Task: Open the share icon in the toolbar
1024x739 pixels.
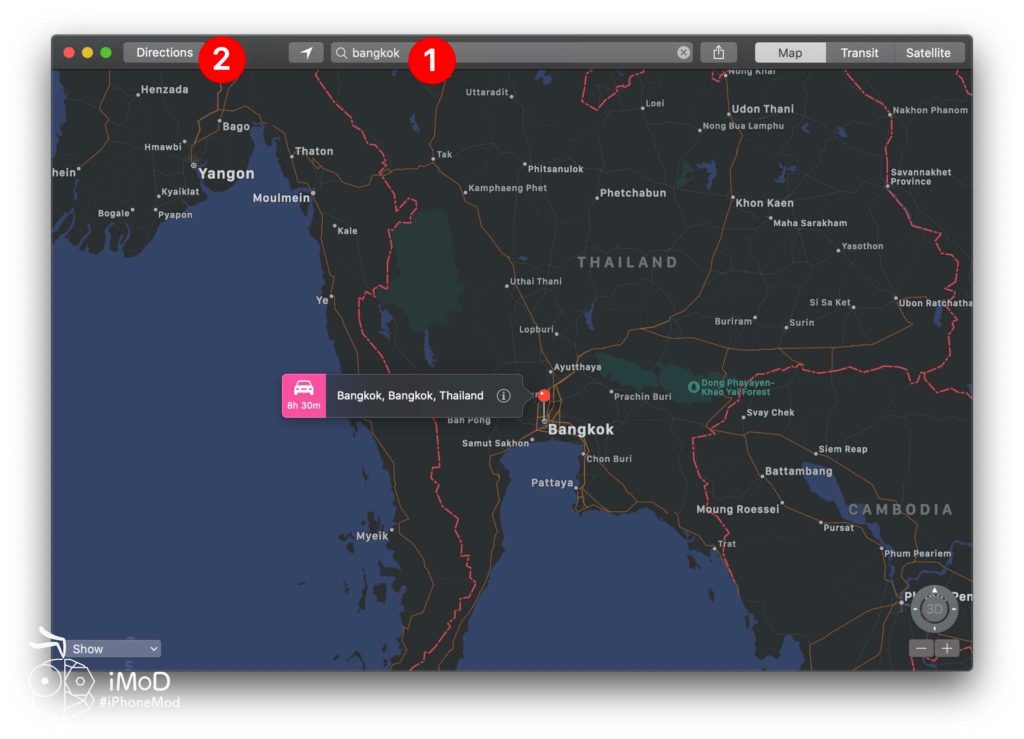Action: (719, 52)
